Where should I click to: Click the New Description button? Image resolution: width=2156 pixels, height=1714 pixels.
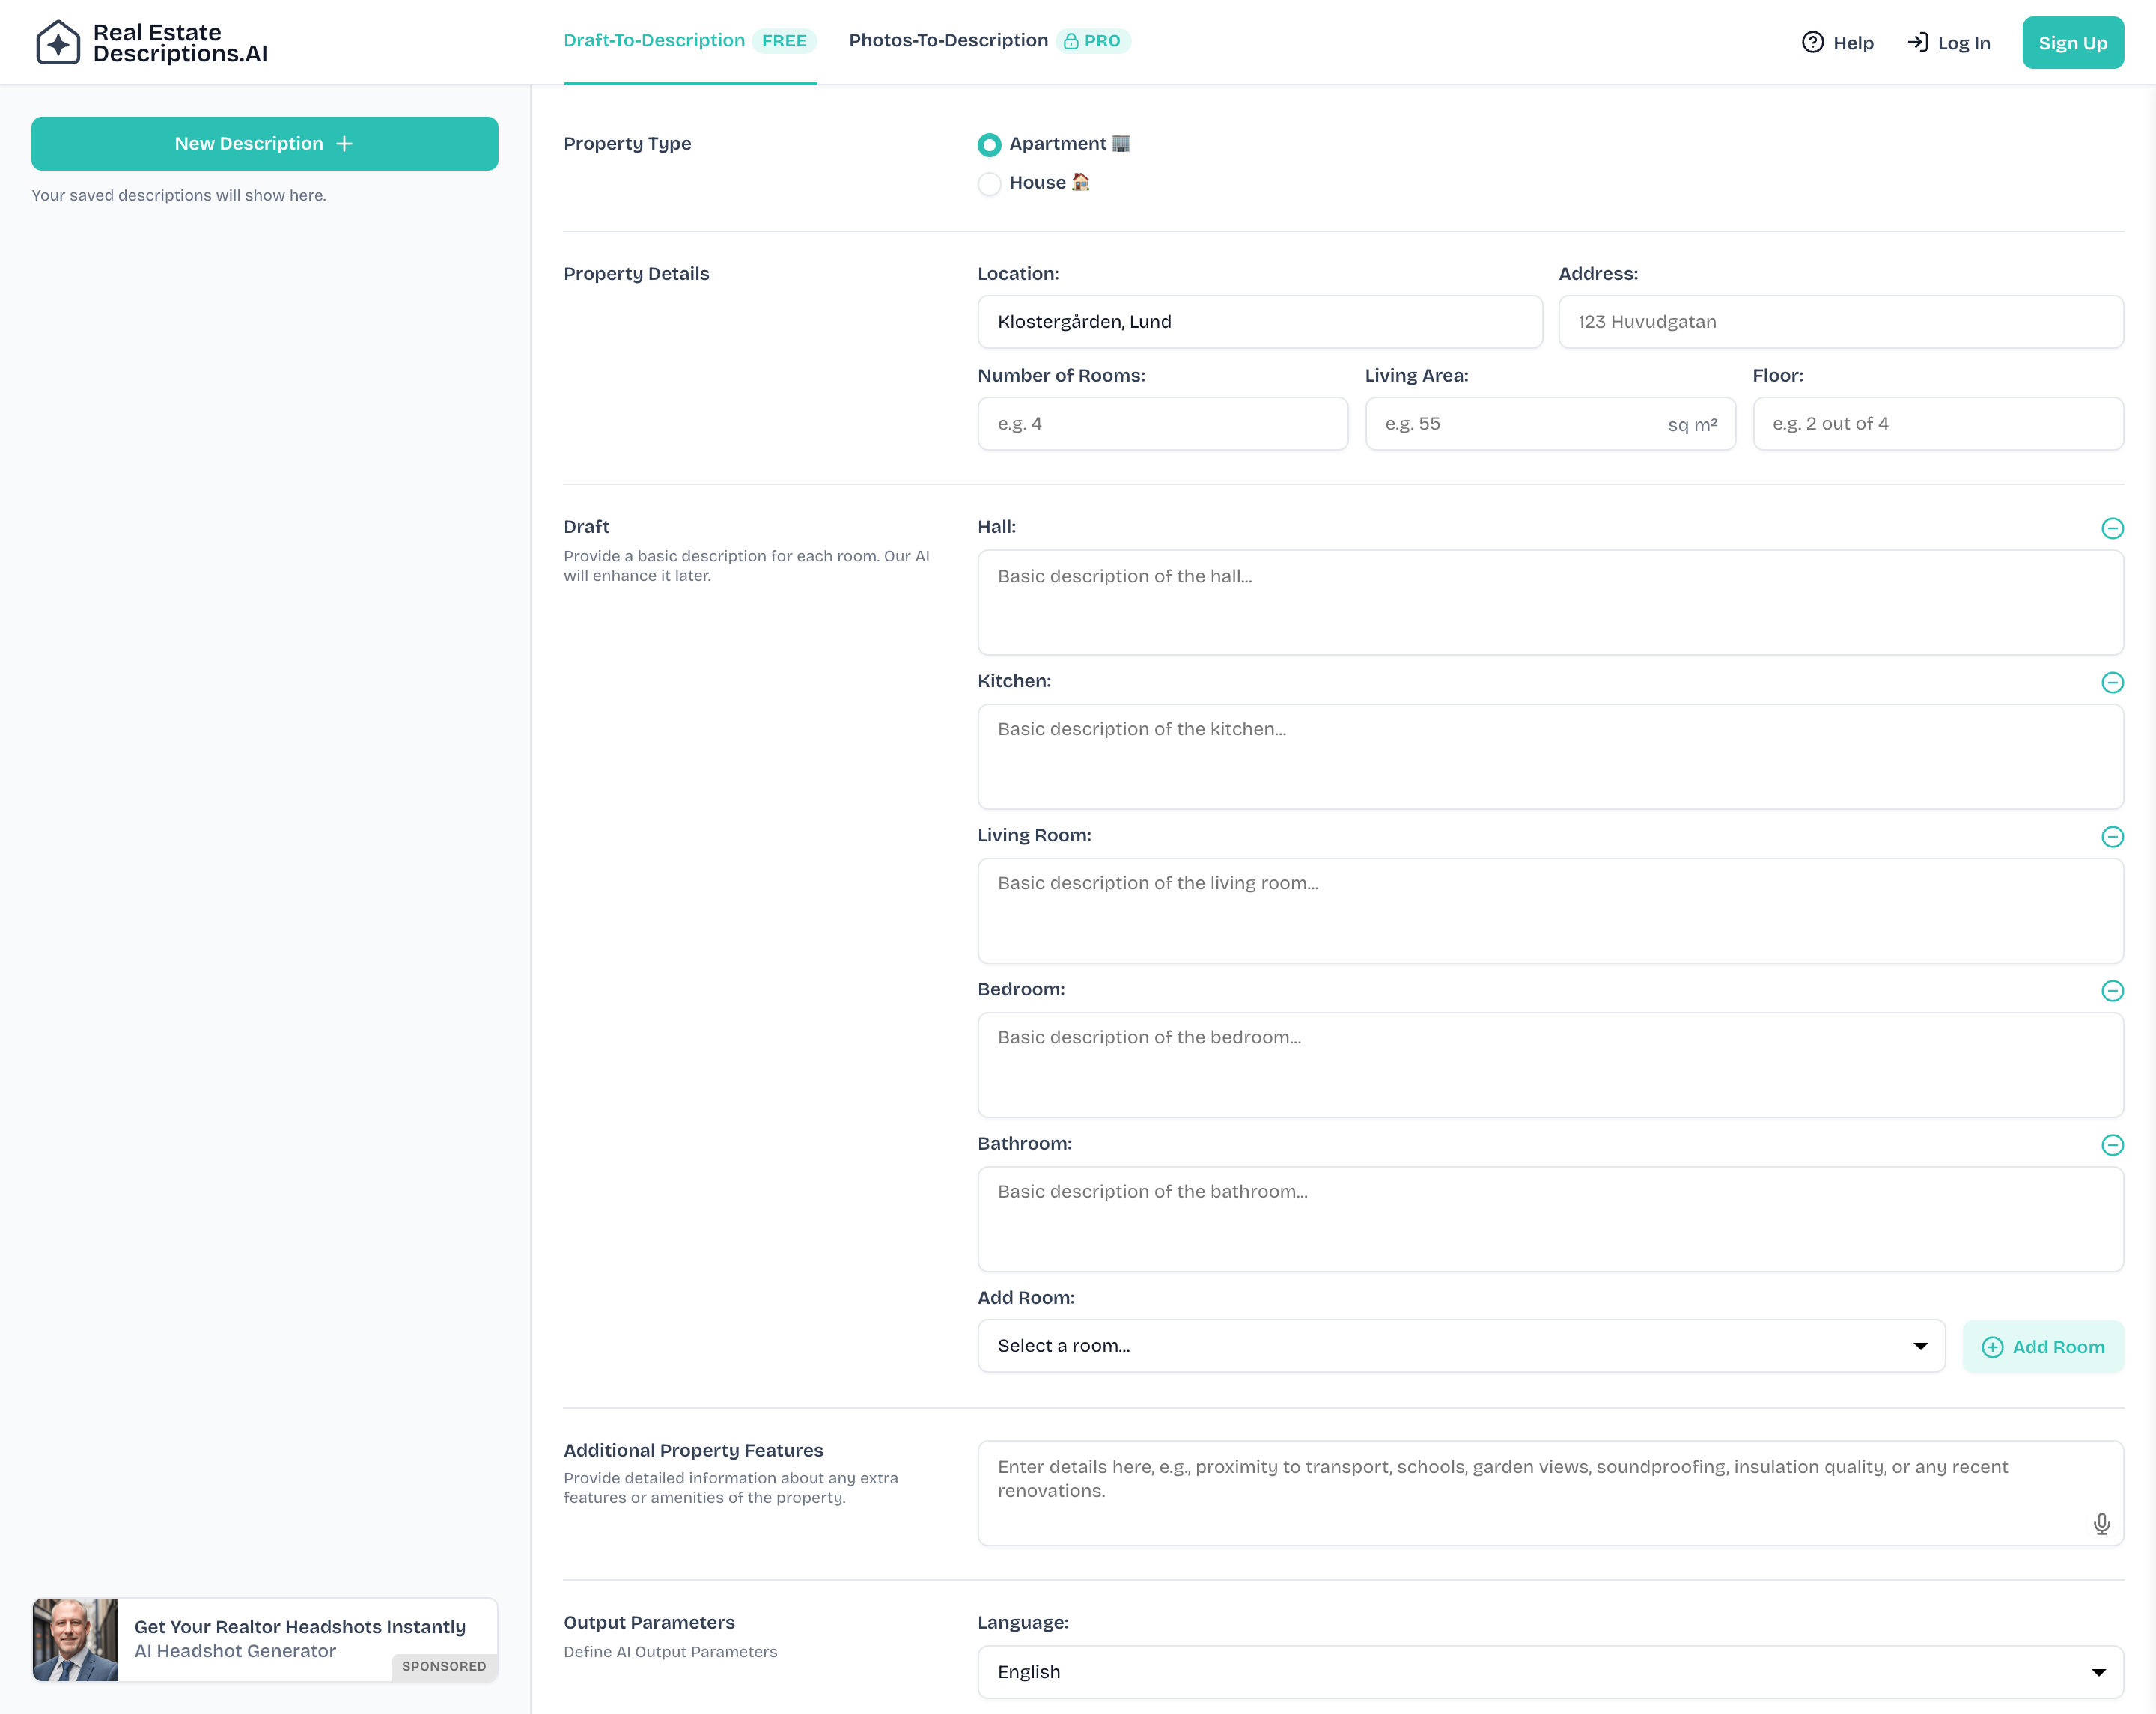tap(264, 143)
